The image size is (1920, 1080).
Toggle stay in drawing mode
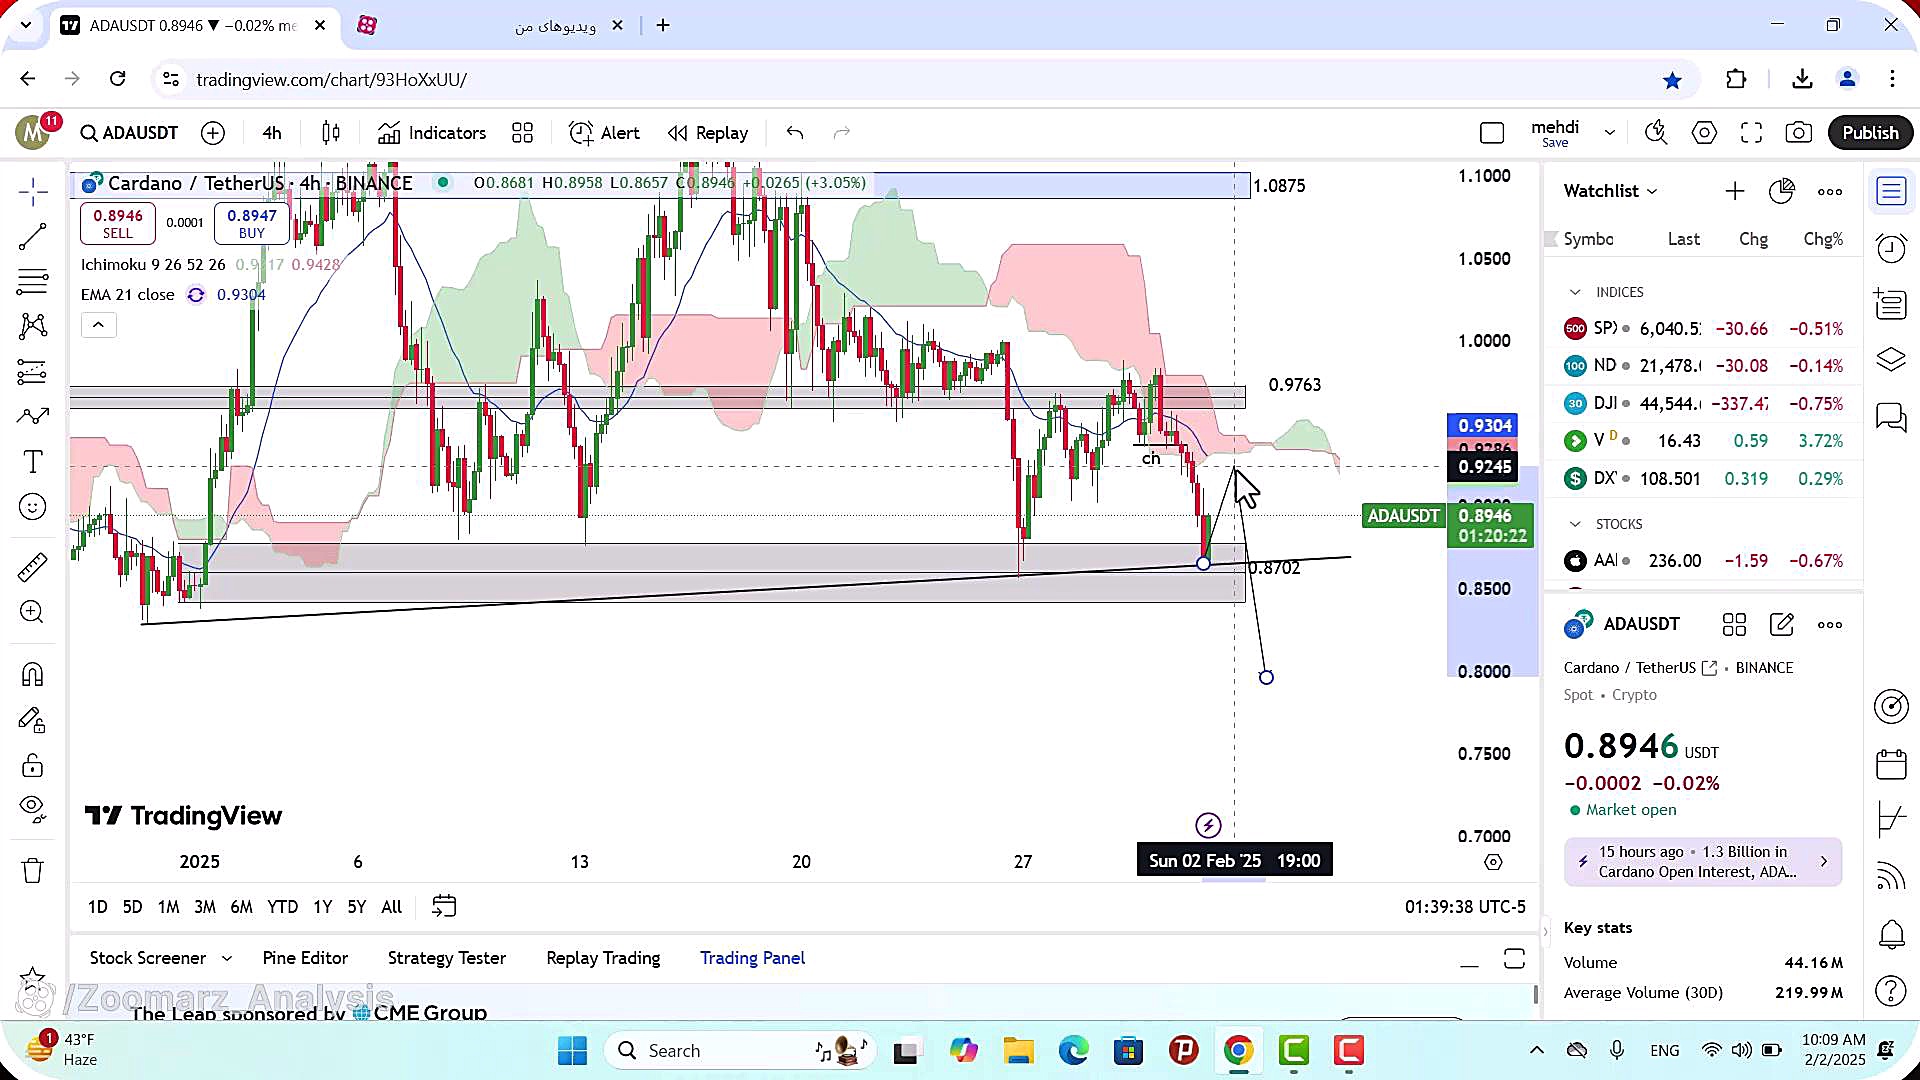33,720
